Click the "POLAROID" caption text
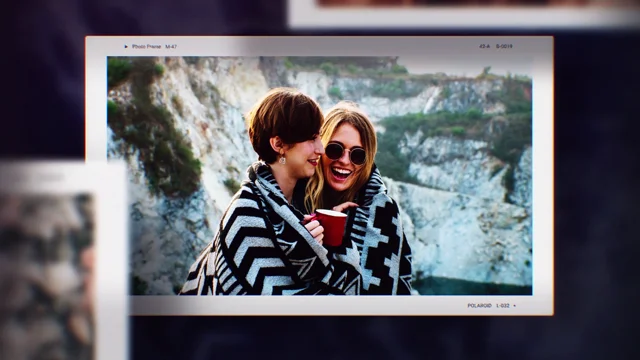640x360 pixels. [480, 305]
